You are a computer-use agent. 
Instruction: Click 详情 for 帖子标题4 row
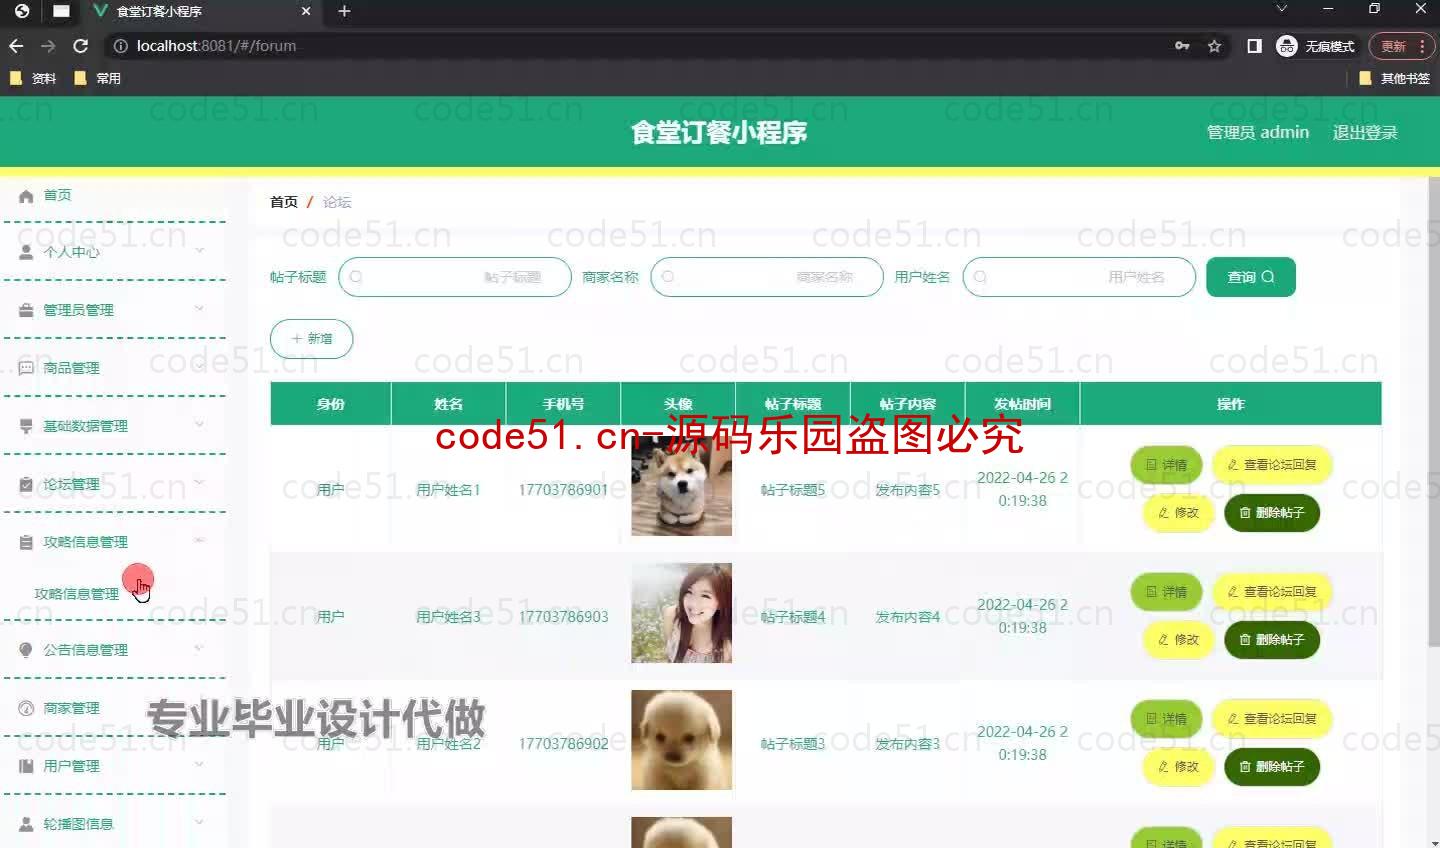click(x=1166, y=592)
